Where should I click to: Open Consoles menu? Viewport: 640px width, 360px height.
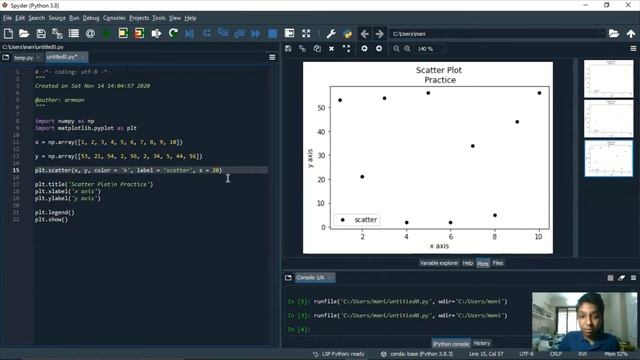[114, 18]
